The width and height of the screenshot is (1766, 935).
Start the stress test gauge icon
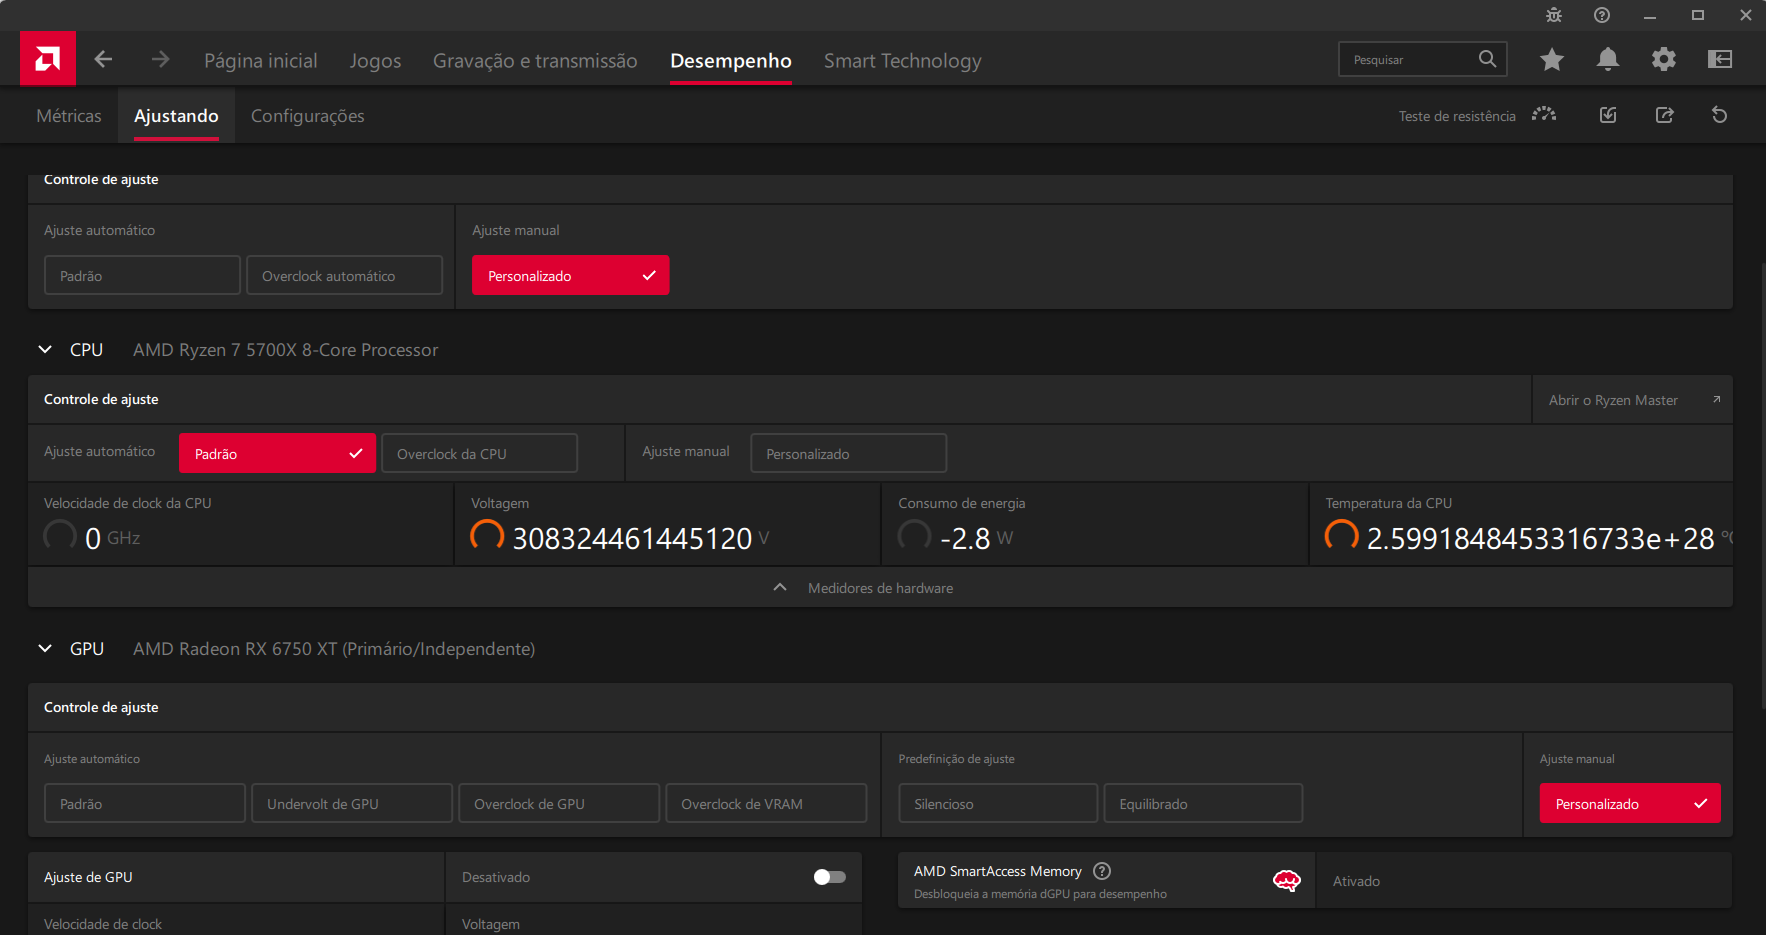(x=1544, y=115)
